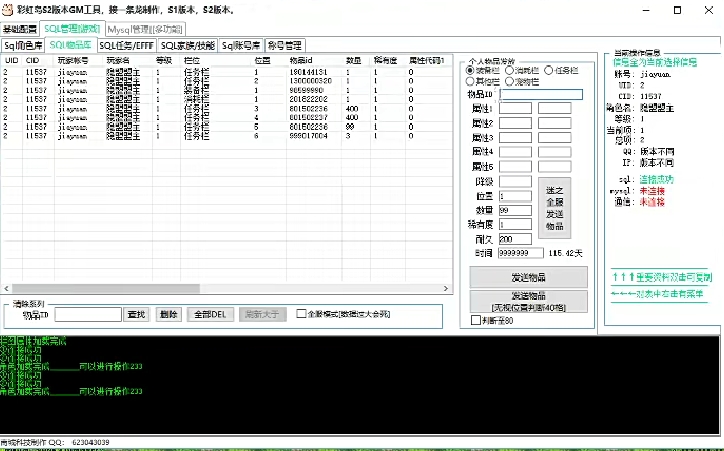Select the row with item id 801502237
The image size is (724, 451).
coord(226,118)
